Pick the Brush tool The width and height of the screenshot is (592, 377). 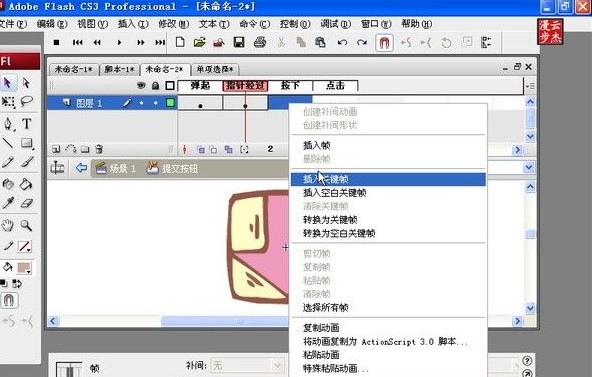coord(26,162)
